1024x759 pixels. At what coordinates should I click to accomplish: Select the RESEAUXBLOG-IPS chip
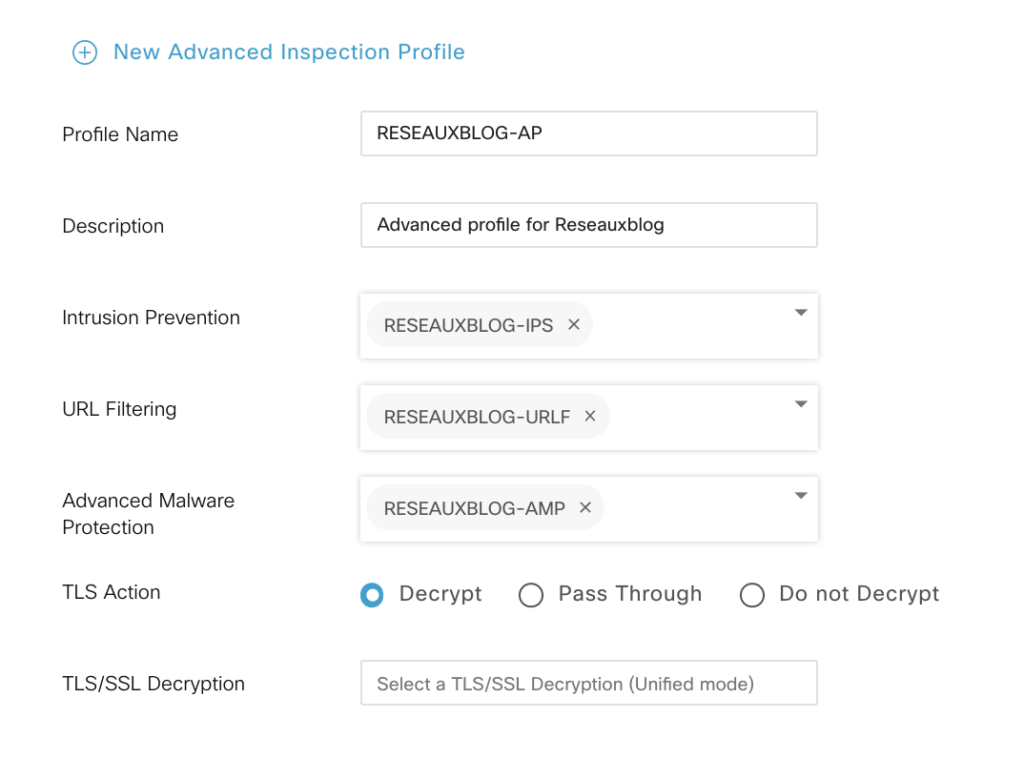[x=467, y=326]
